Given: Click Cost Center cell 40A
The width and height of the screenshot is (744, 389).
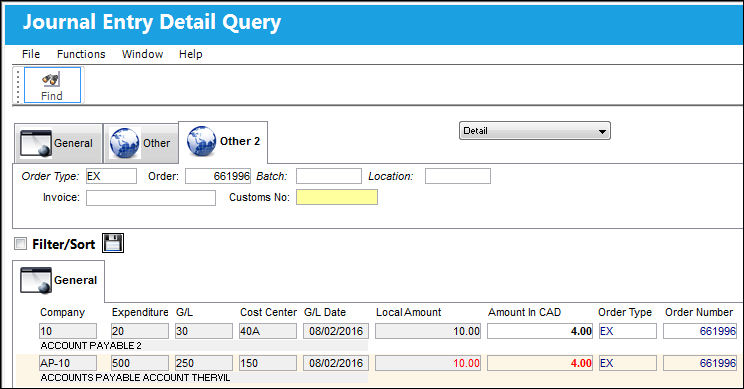Looking at the screenshot, I should (268, 331).
